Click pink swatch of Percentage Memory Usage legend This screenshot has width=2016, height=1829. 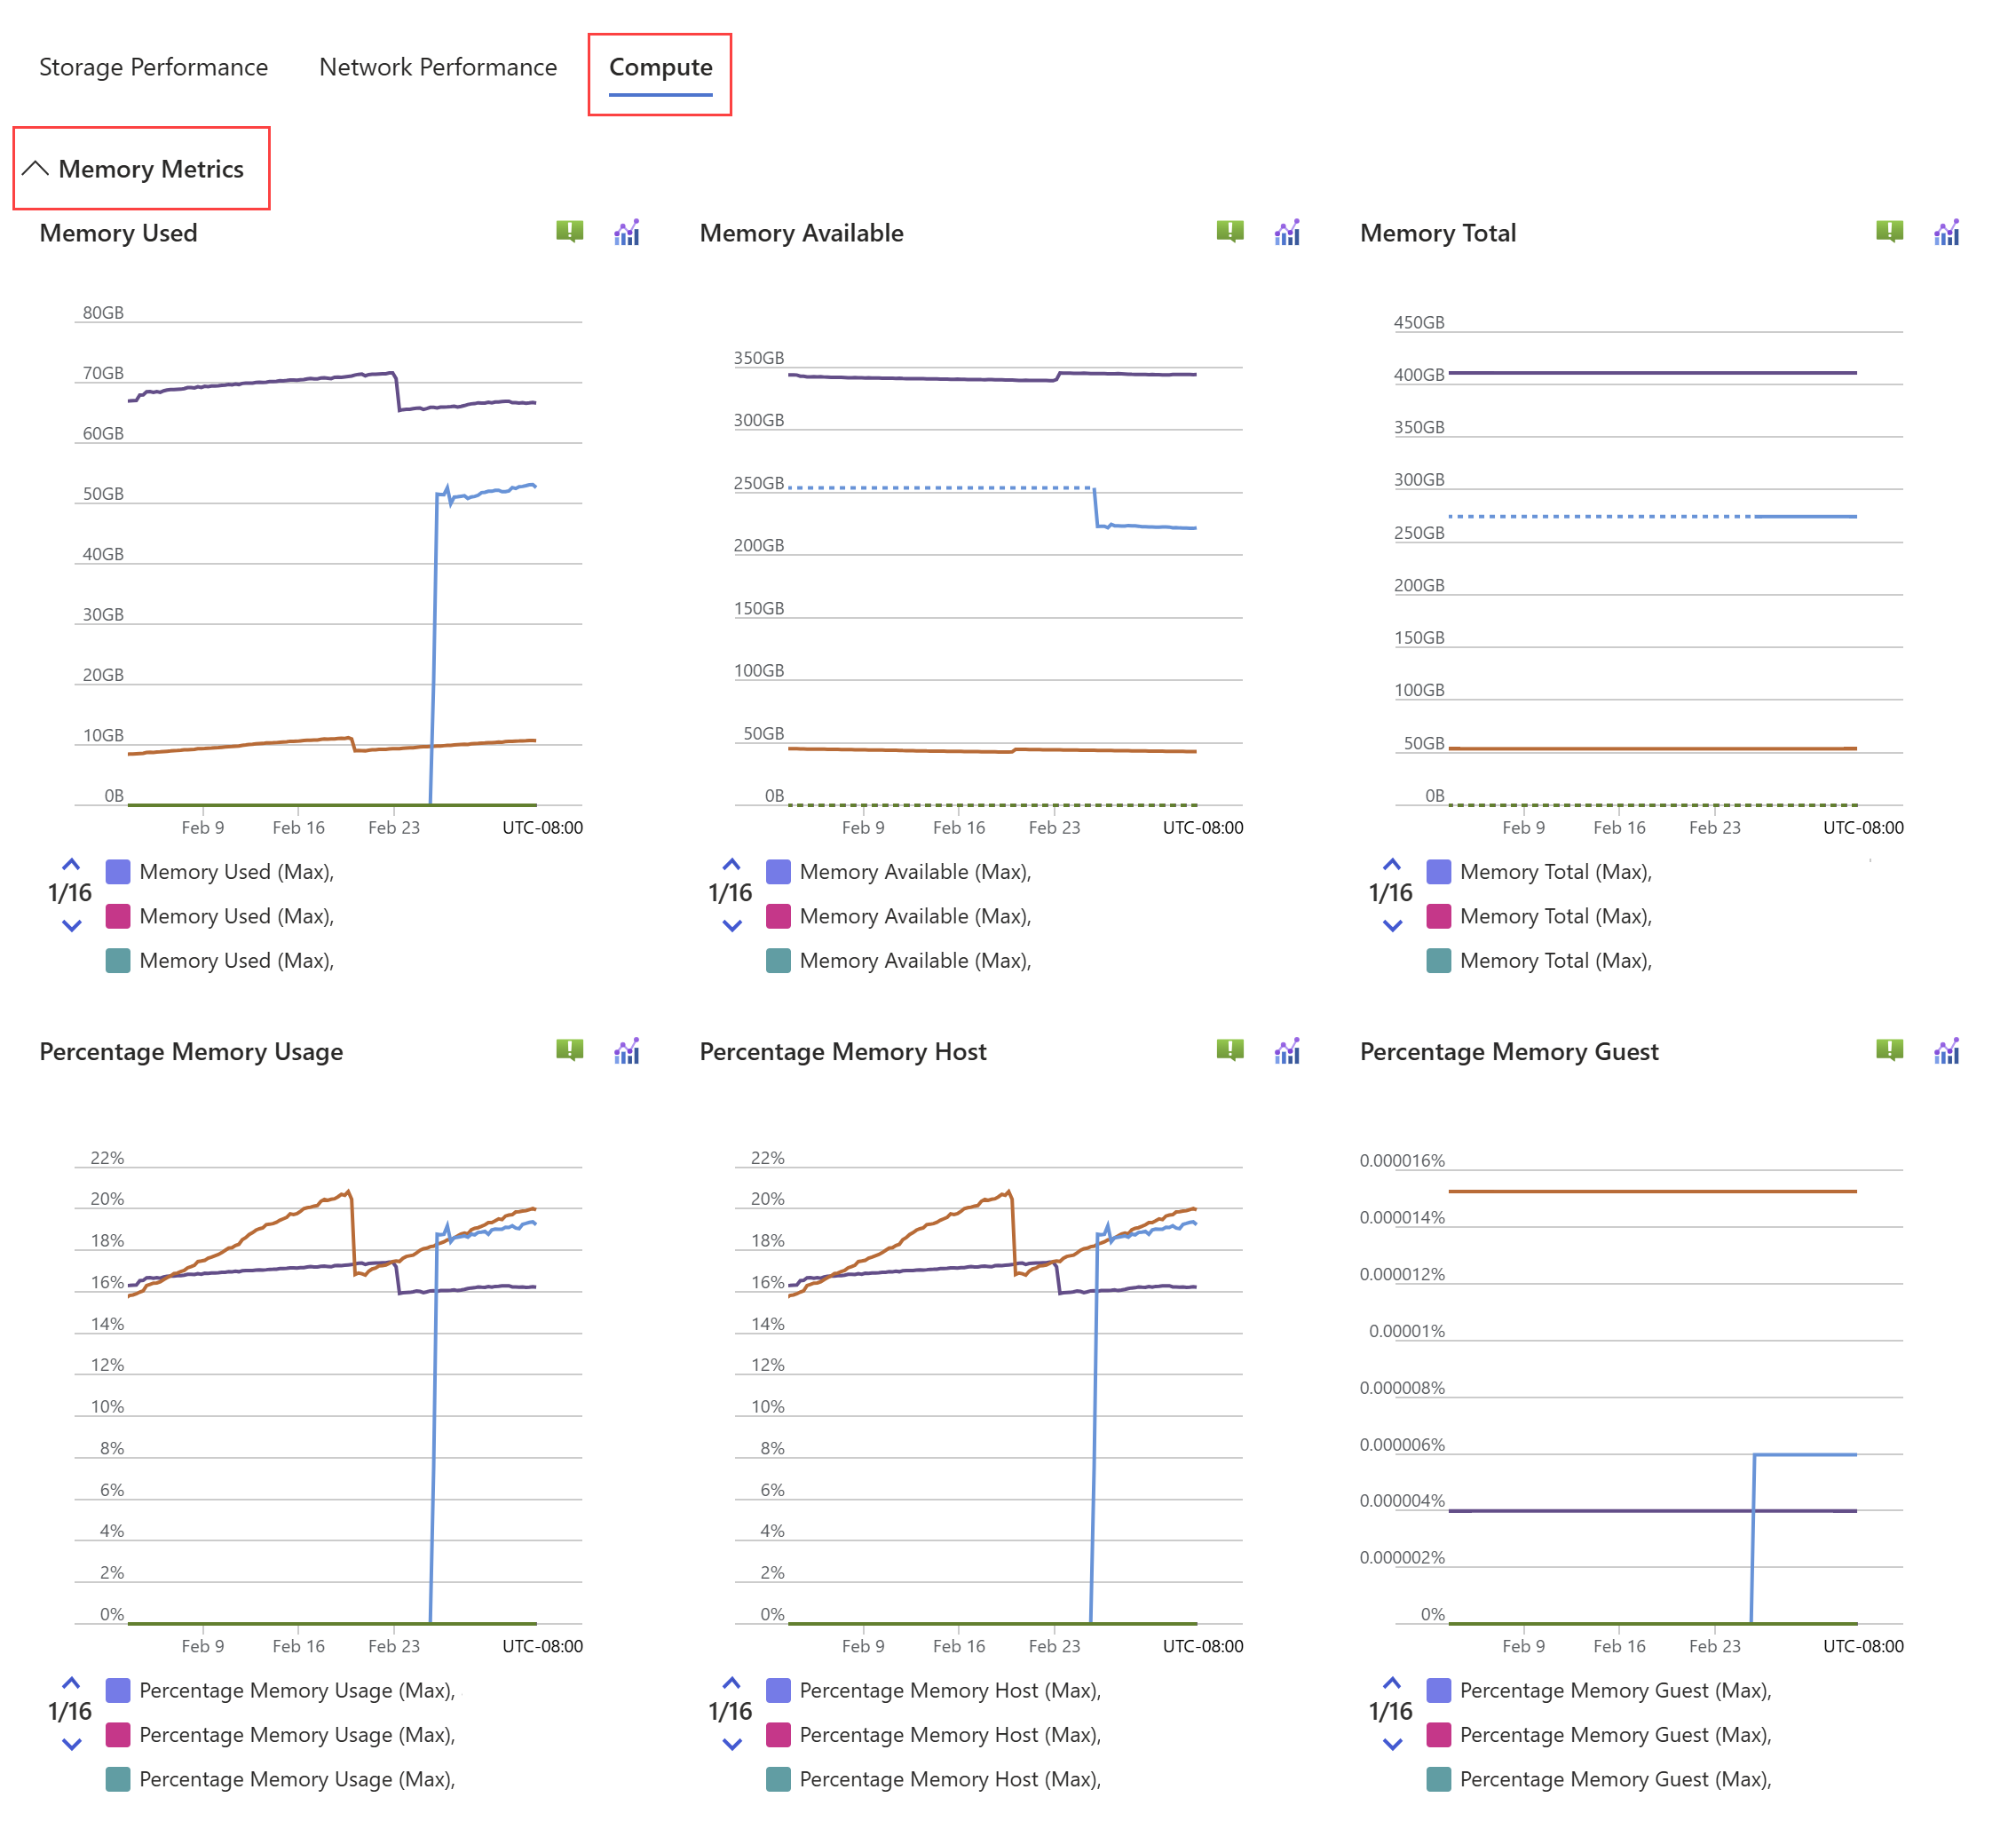(x=118, y=1735)
